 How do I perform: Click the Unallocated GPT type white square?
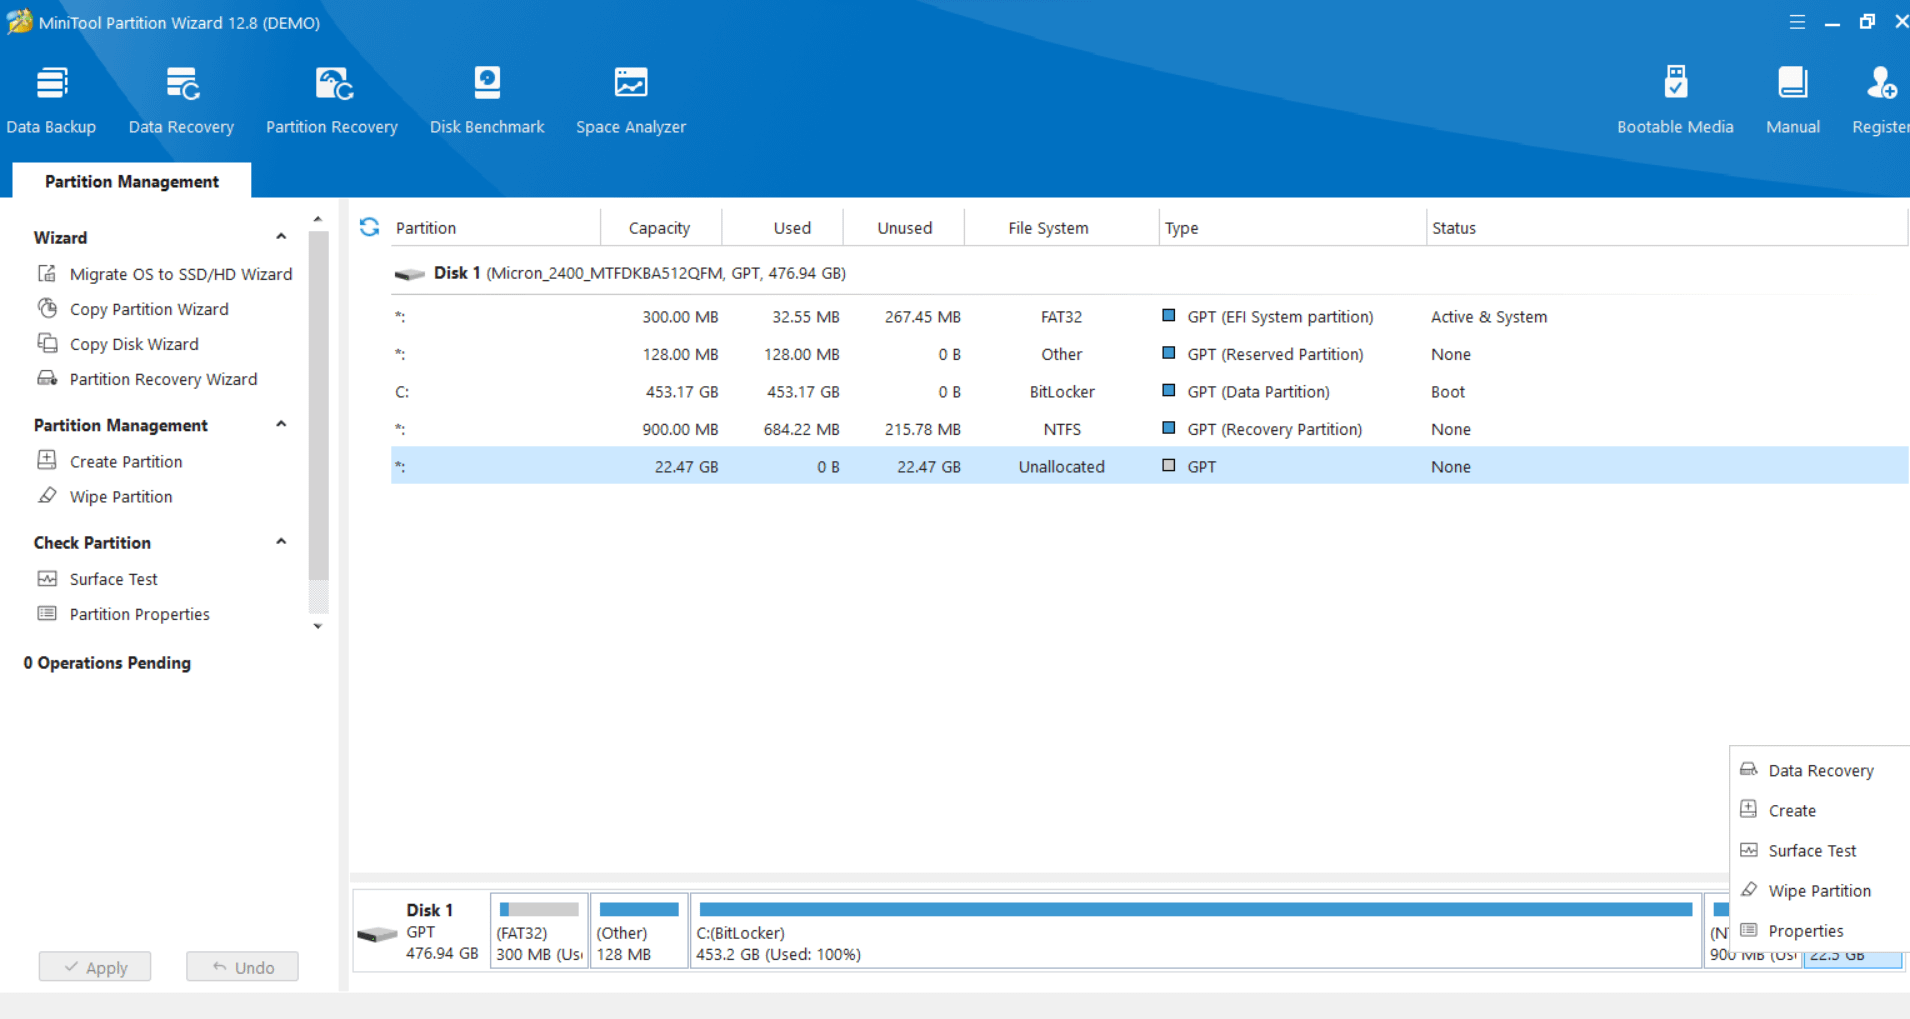tap(1168, 465)
